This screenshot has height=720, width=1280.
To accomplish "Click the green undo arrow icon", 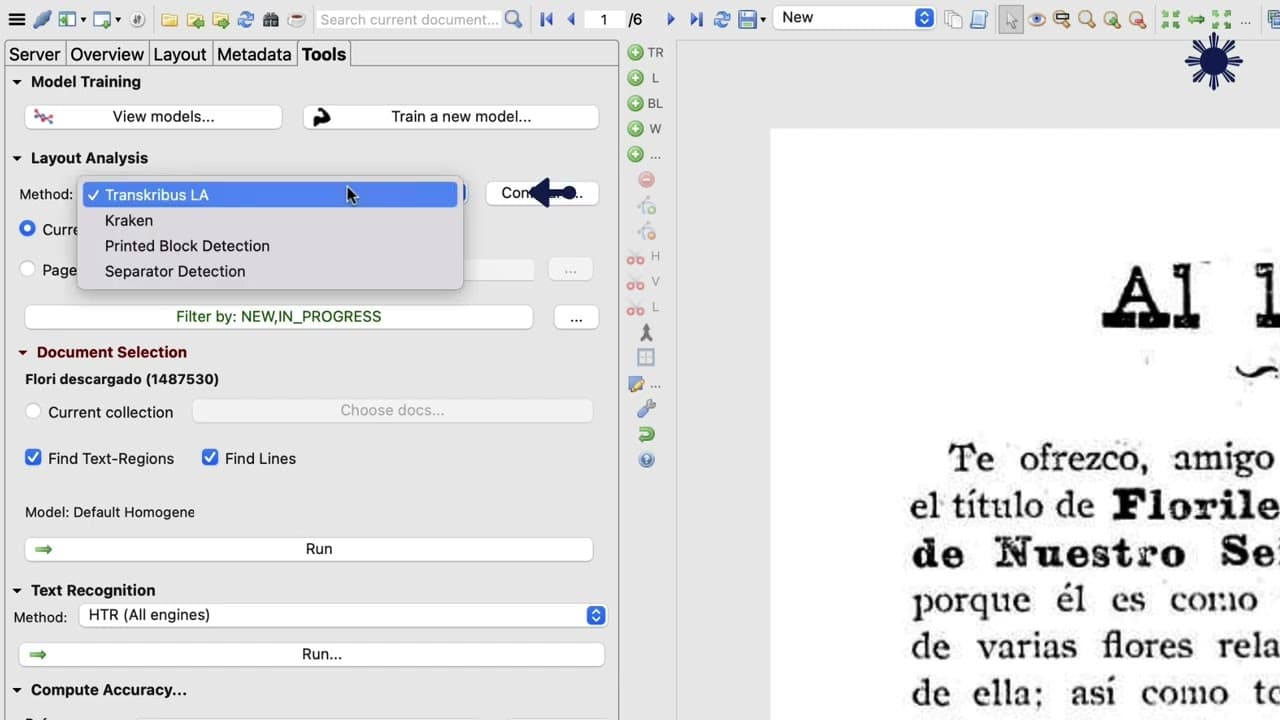I will coord(646,434).
